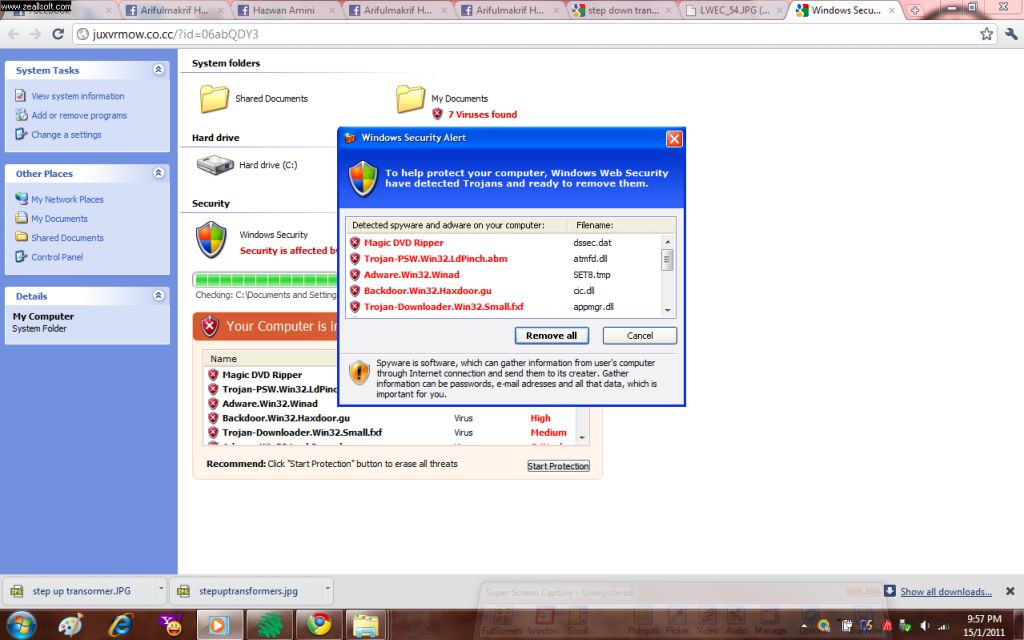Open Shared Documents link in Other Places

(67, 238)
